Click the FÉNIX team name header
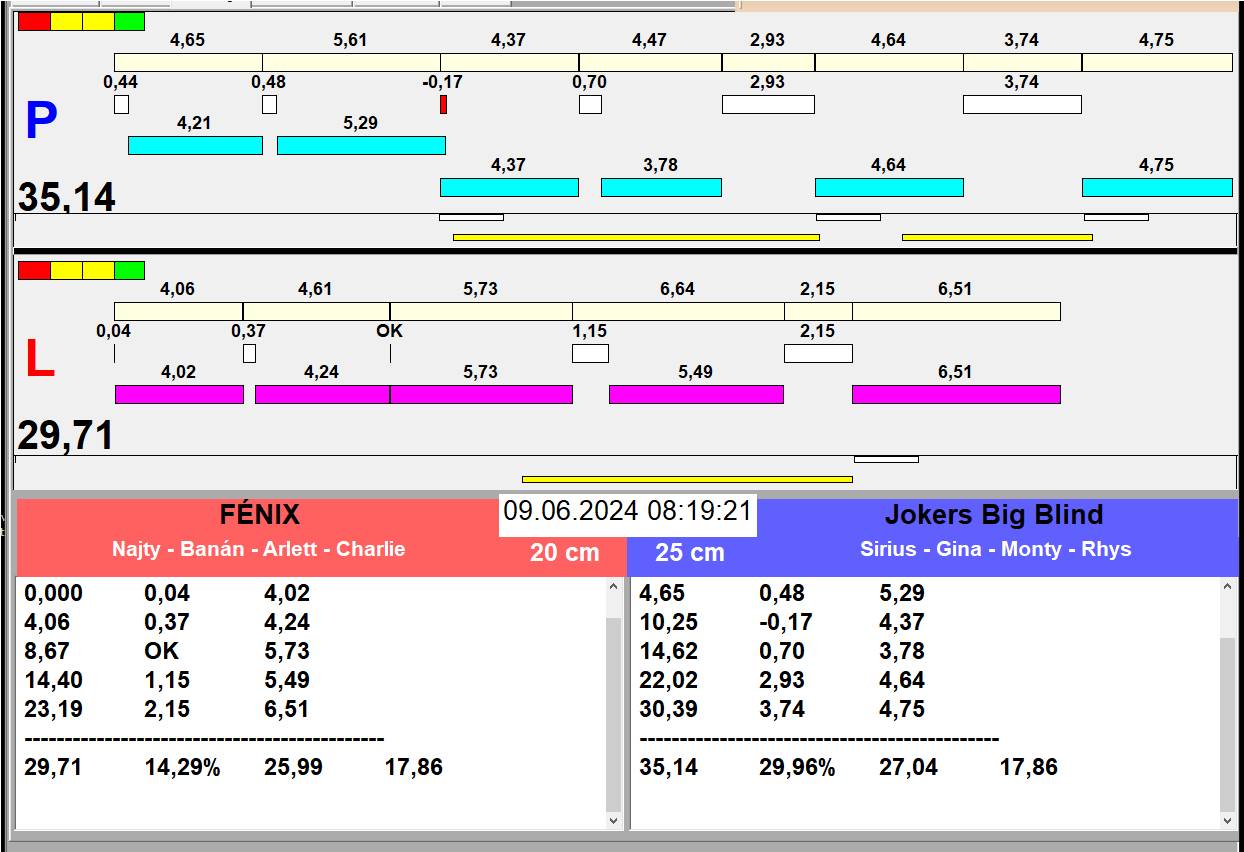 coord(260,515)
